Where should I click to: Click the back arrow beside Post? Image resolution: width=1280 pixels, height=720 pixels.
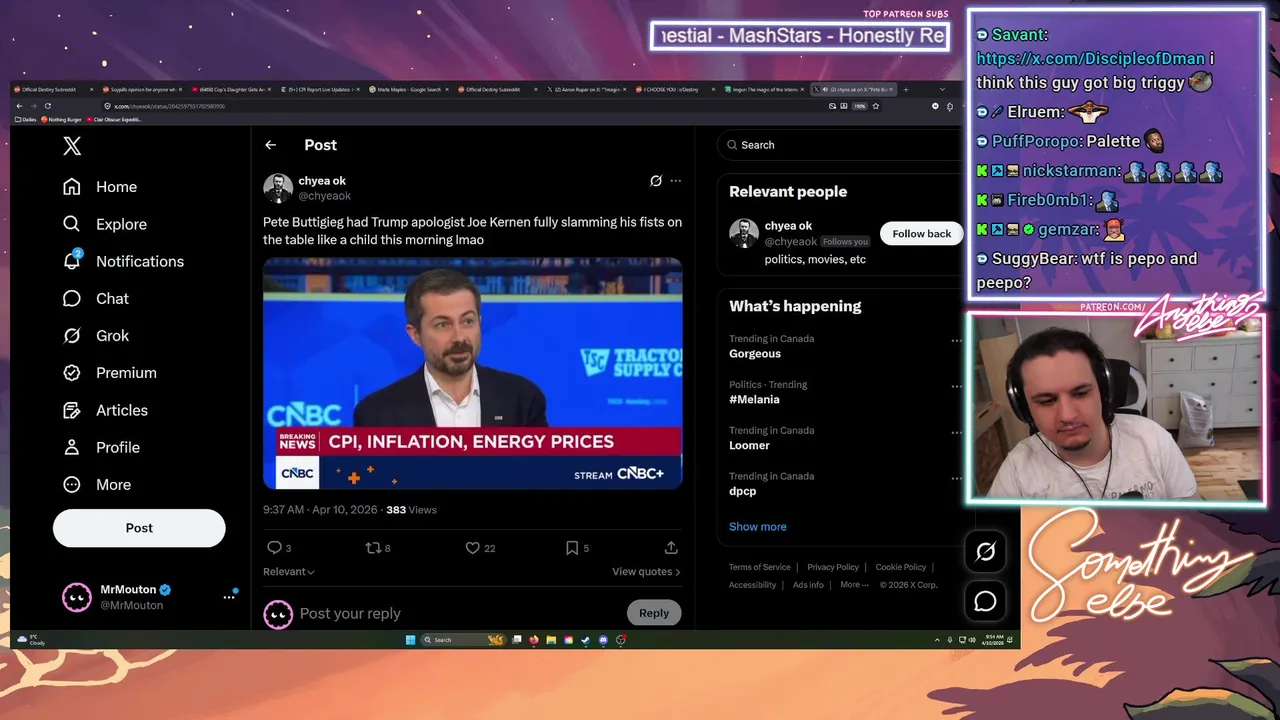(x=270, y=145)
